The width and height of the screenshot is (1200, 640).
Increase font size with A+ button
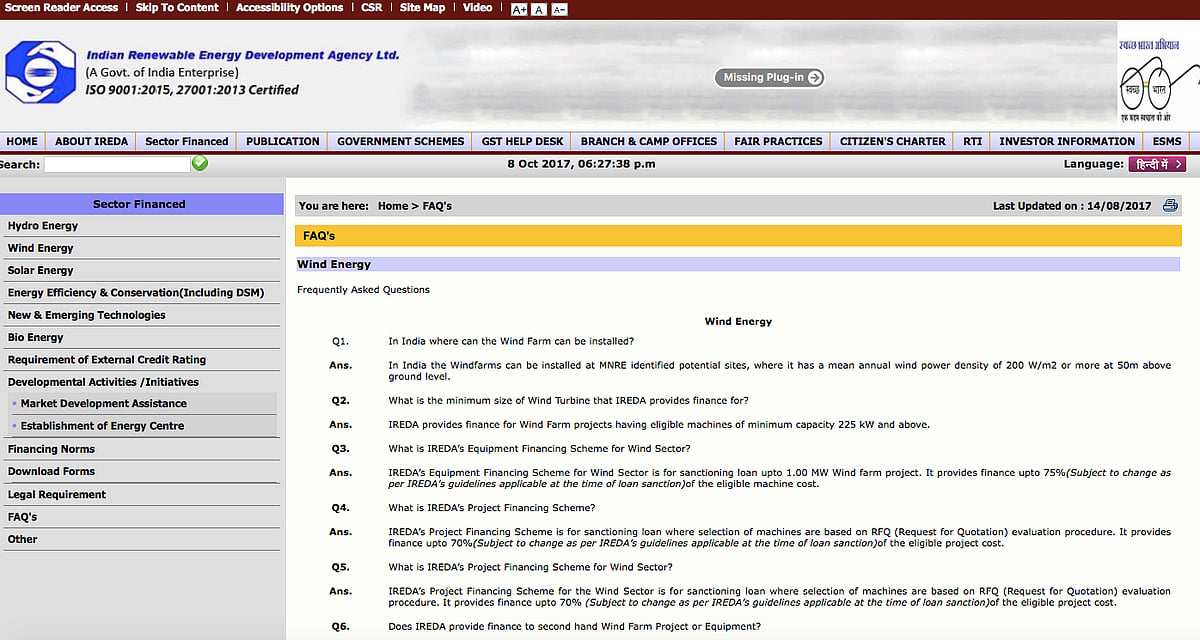(x=519, y=9)
